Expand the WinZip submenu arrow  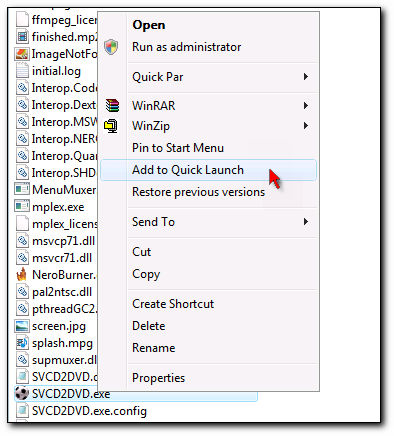(306, 126)
